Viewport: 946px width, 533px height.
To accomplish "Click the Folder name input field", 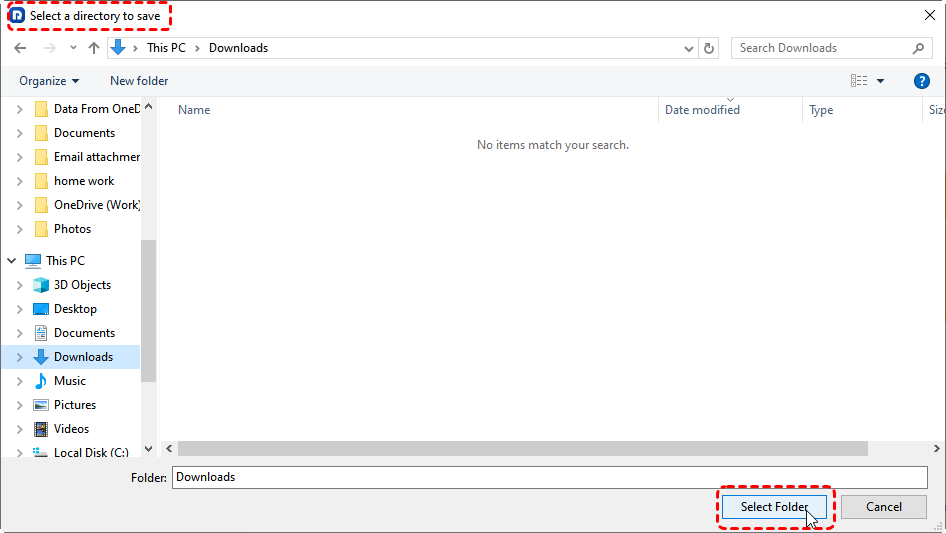I will pyautogui.click(x=549, y=477).
